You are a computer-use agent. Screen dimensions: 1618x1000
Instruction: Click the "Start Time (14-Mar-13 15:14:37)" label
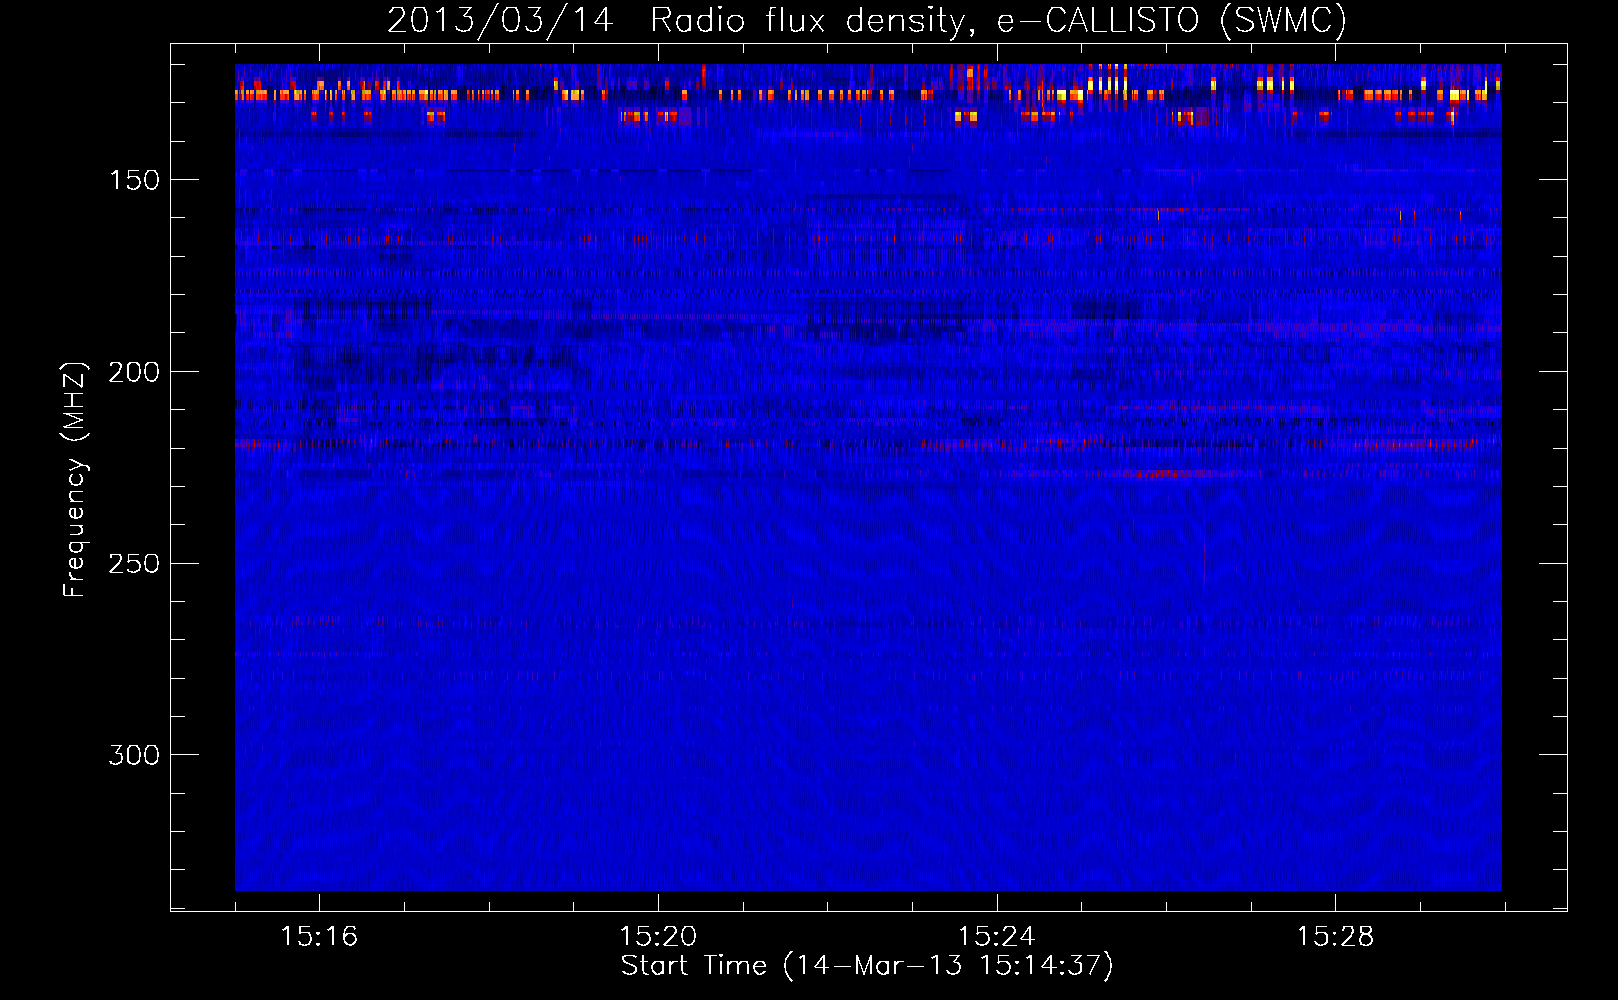coord(867,966)
